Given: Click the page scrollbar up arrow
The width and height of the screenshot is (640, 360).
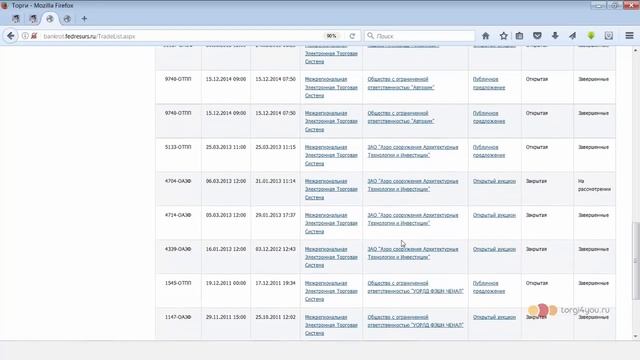Looking at the screenshot, I should (636, 50).
